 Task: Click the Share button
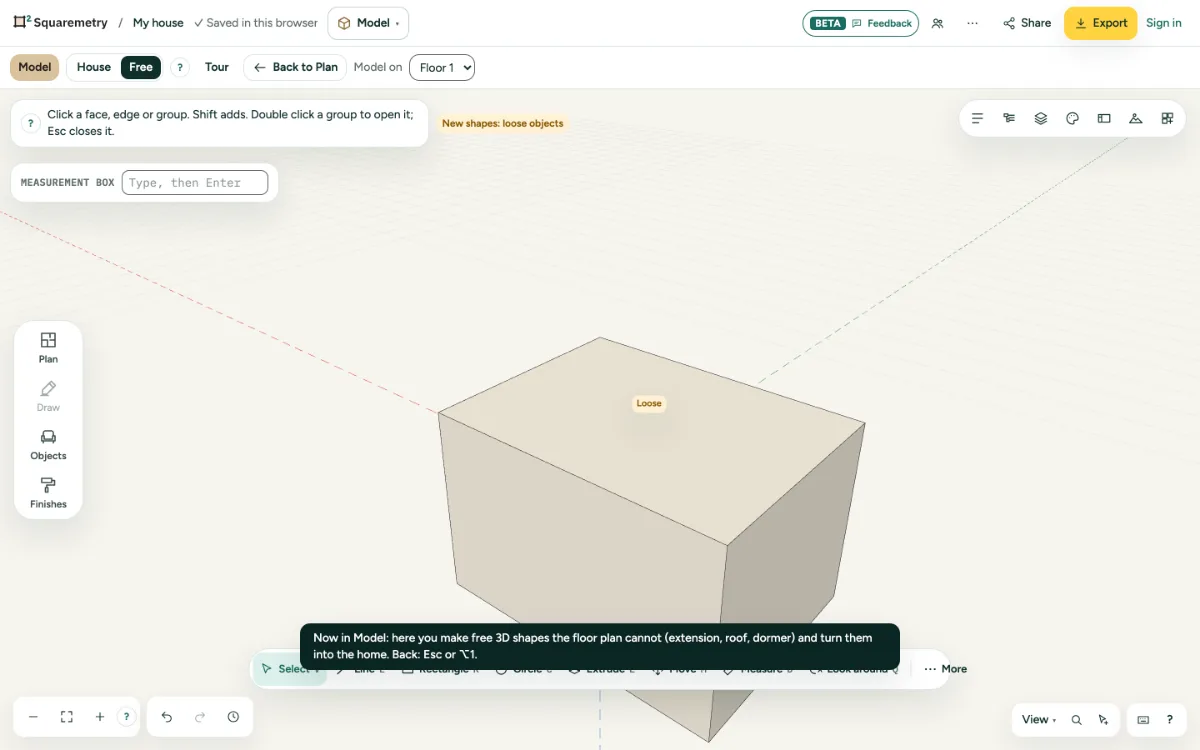[x=1027, y=23]
